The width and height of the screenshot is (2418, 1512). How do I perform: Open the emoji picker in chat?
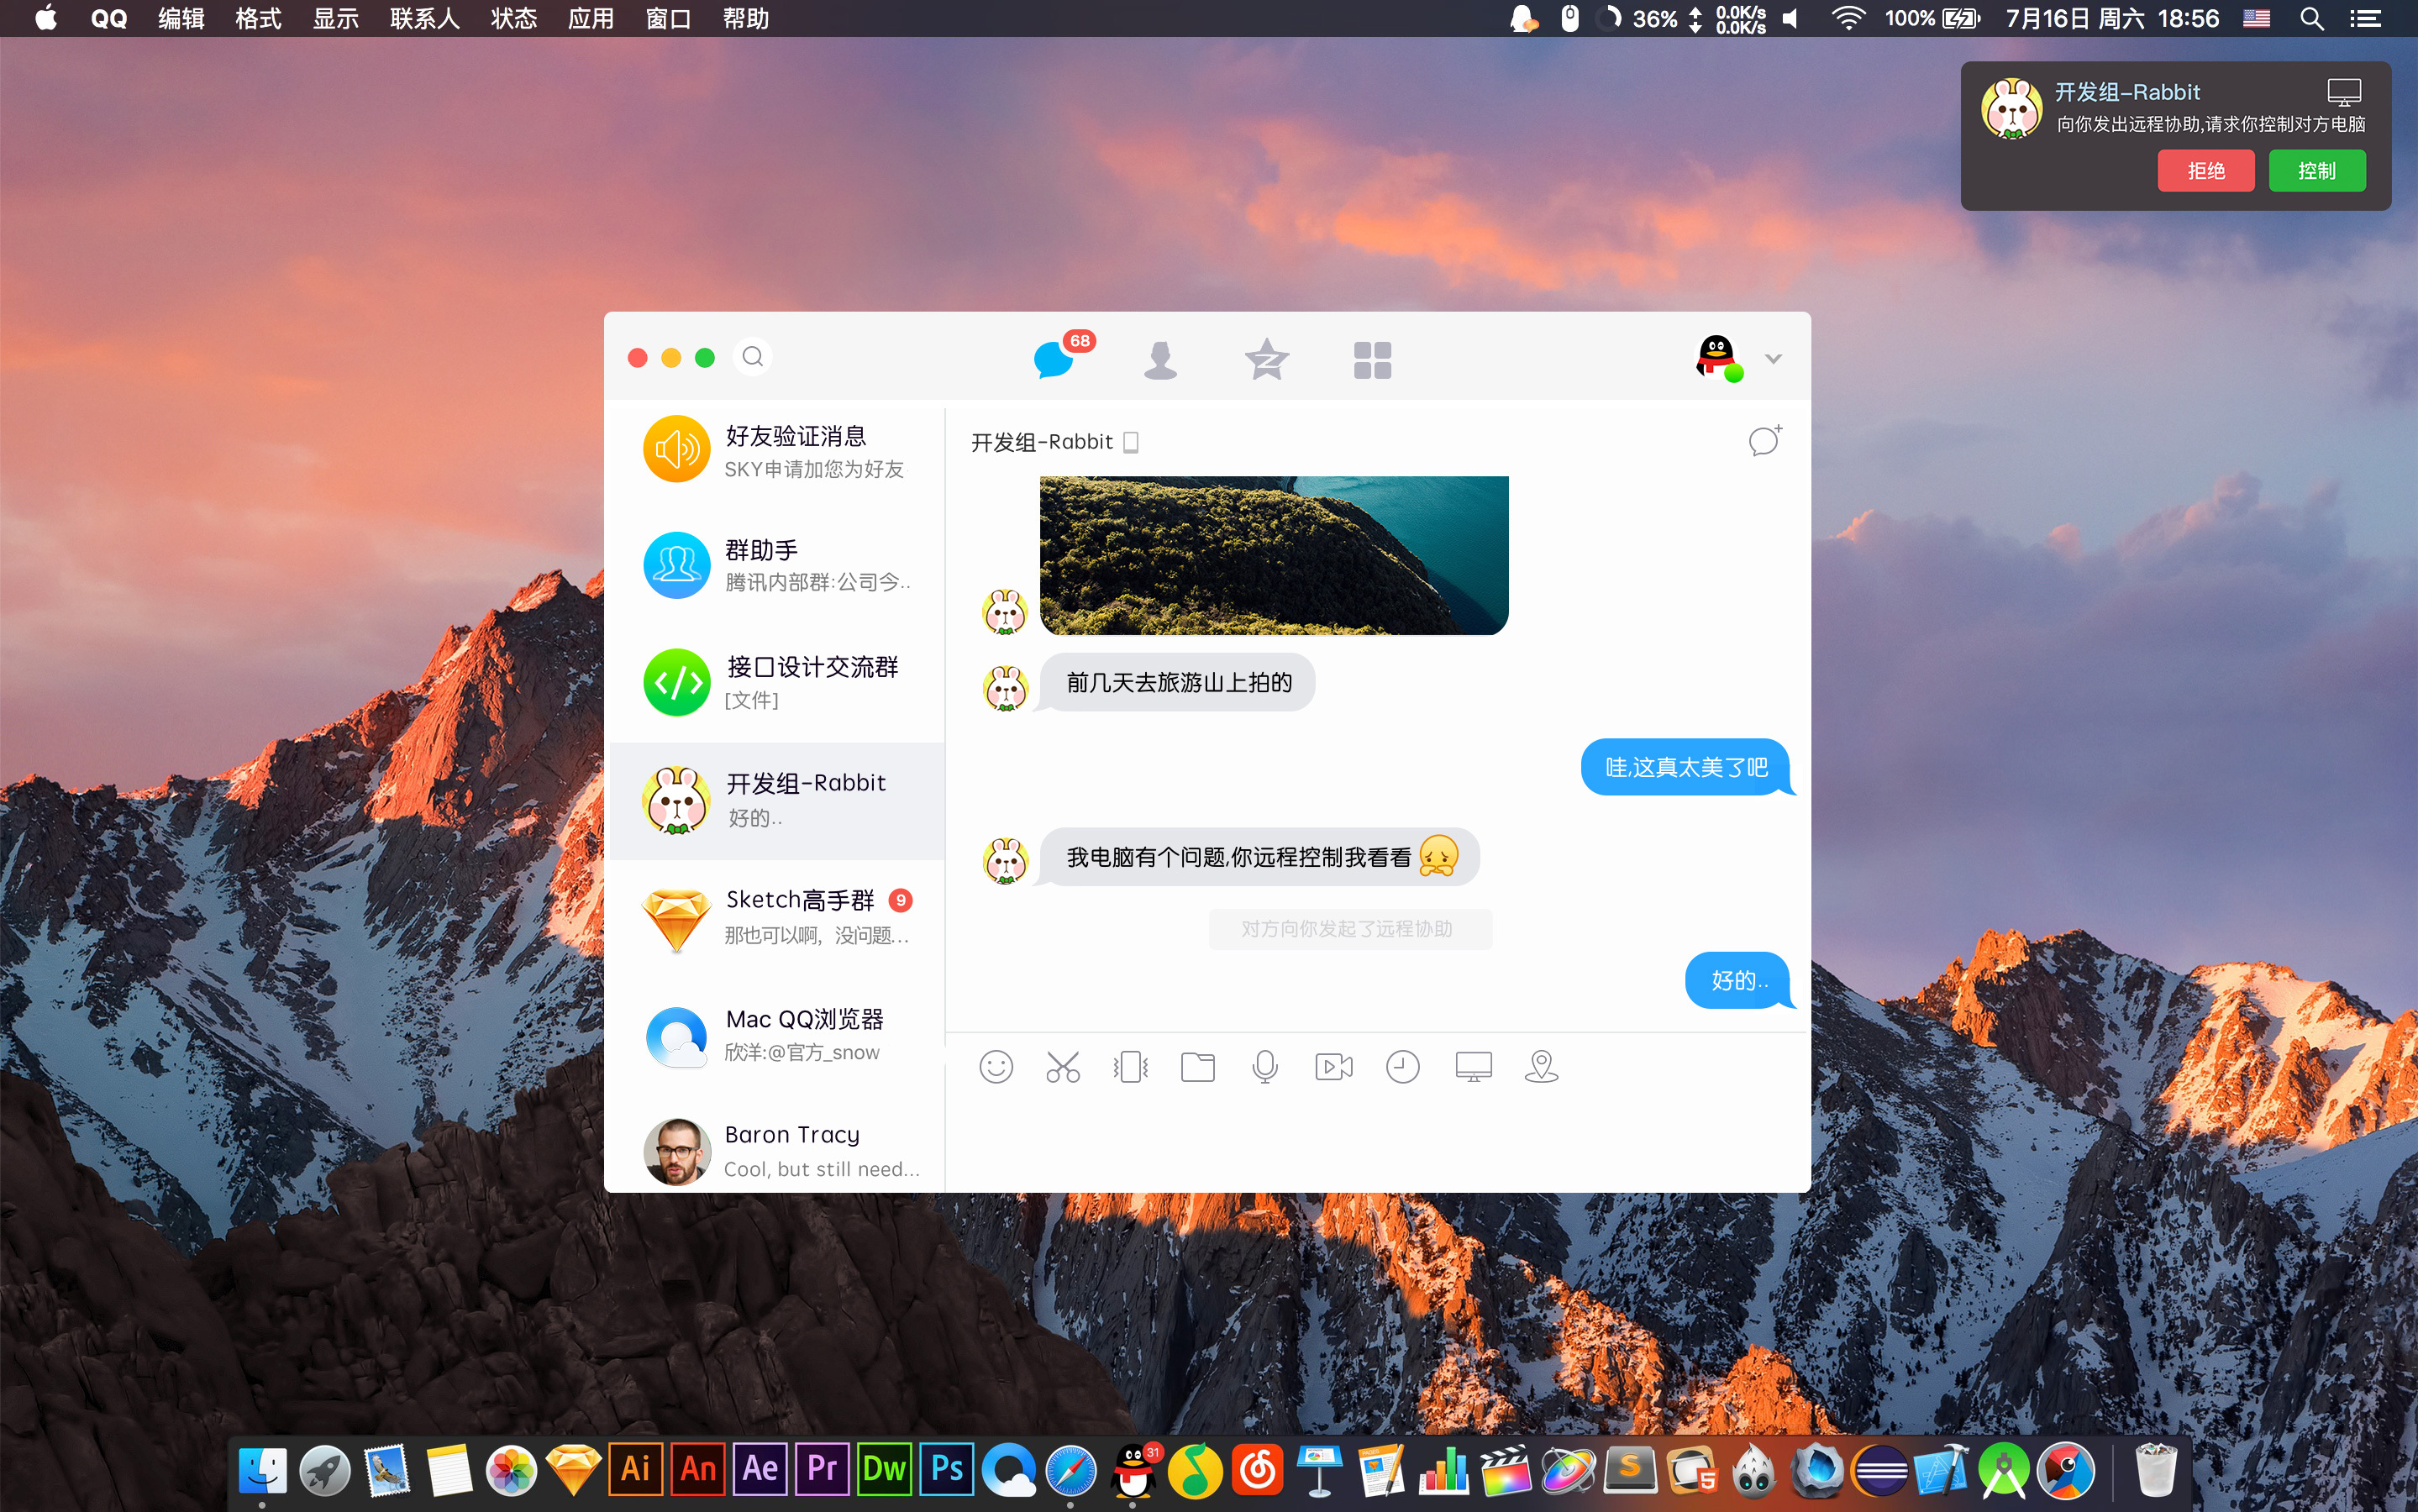click(x=996, y=1066)
